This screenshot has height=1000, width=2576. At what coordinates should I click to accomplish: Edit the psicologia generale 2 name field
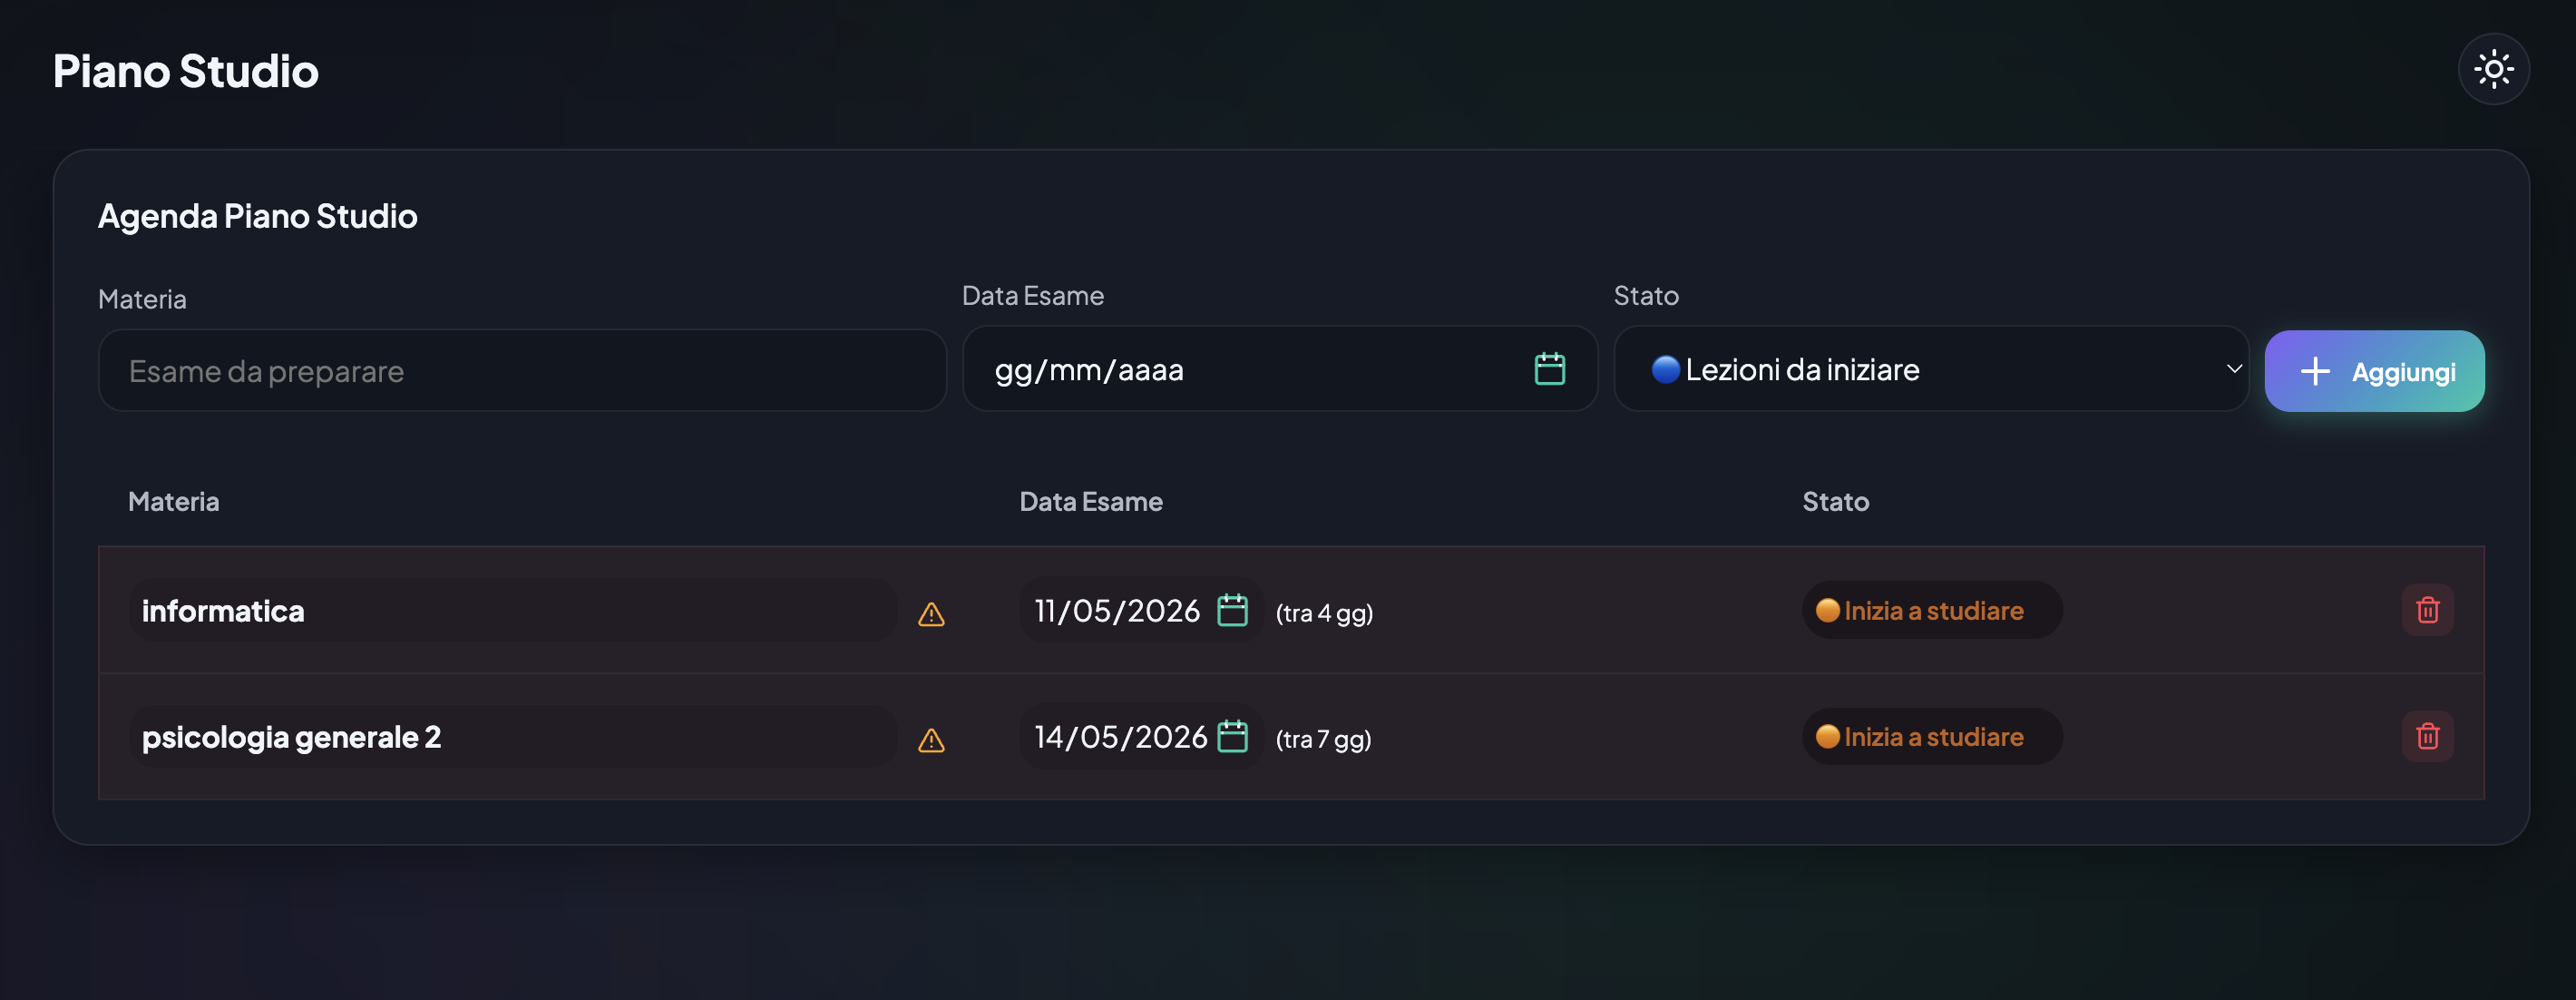click(513, 736)
